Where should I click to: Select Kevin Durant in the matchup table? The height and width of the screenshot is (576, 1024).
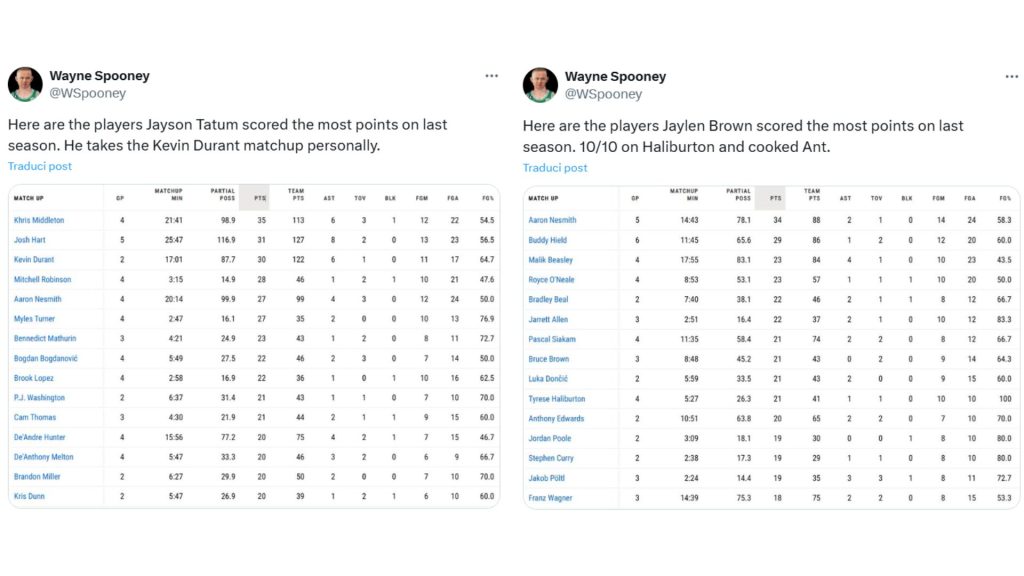35,259
